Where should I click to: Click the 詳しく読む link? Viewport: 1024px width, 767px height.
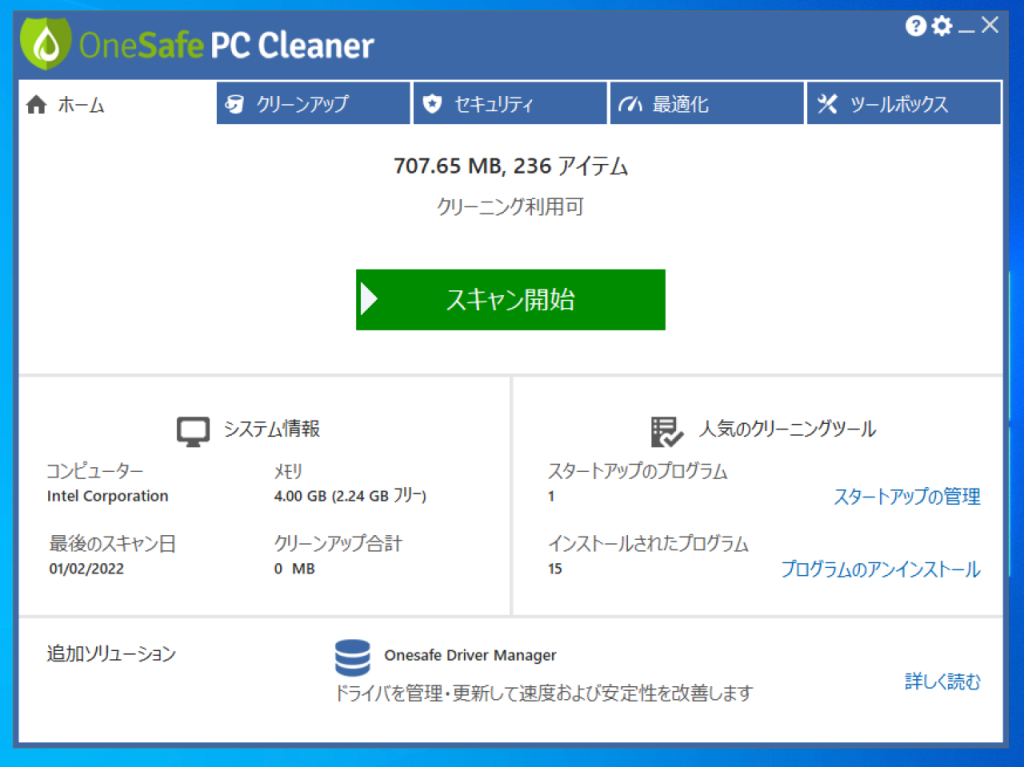[942, 681]
